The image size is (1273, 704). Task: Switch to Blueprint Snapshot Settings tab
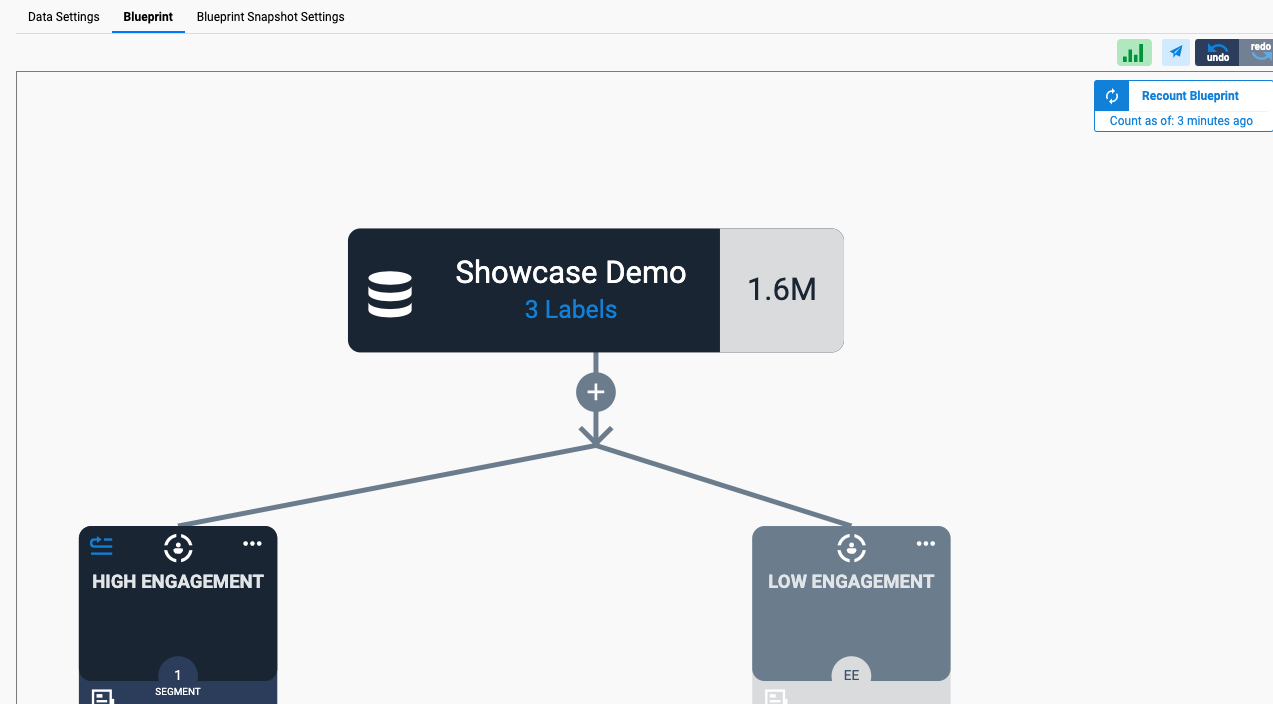pyautogui.click(x=270, y=17)
